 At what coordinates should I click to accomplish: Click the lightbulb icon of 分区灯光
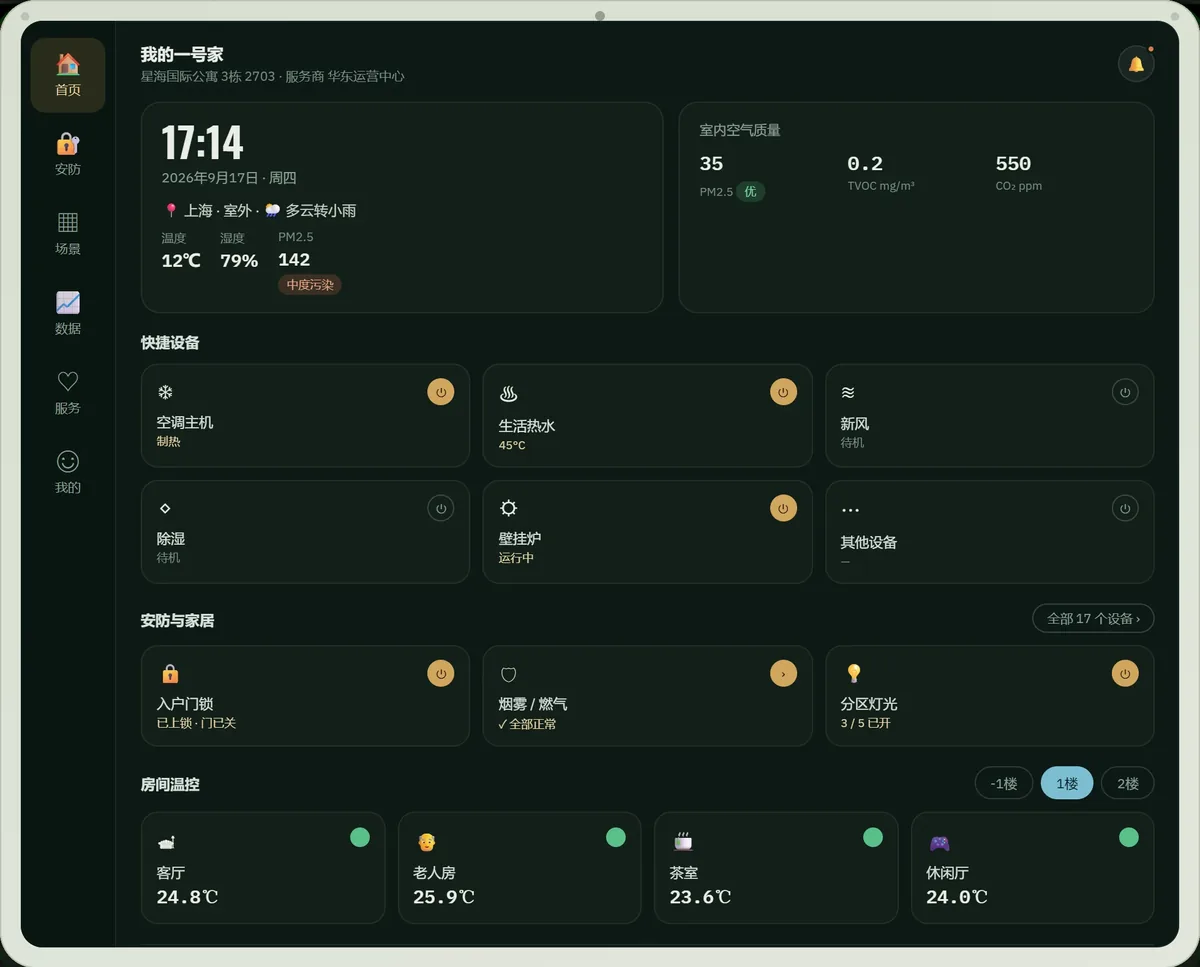point(854,673)
